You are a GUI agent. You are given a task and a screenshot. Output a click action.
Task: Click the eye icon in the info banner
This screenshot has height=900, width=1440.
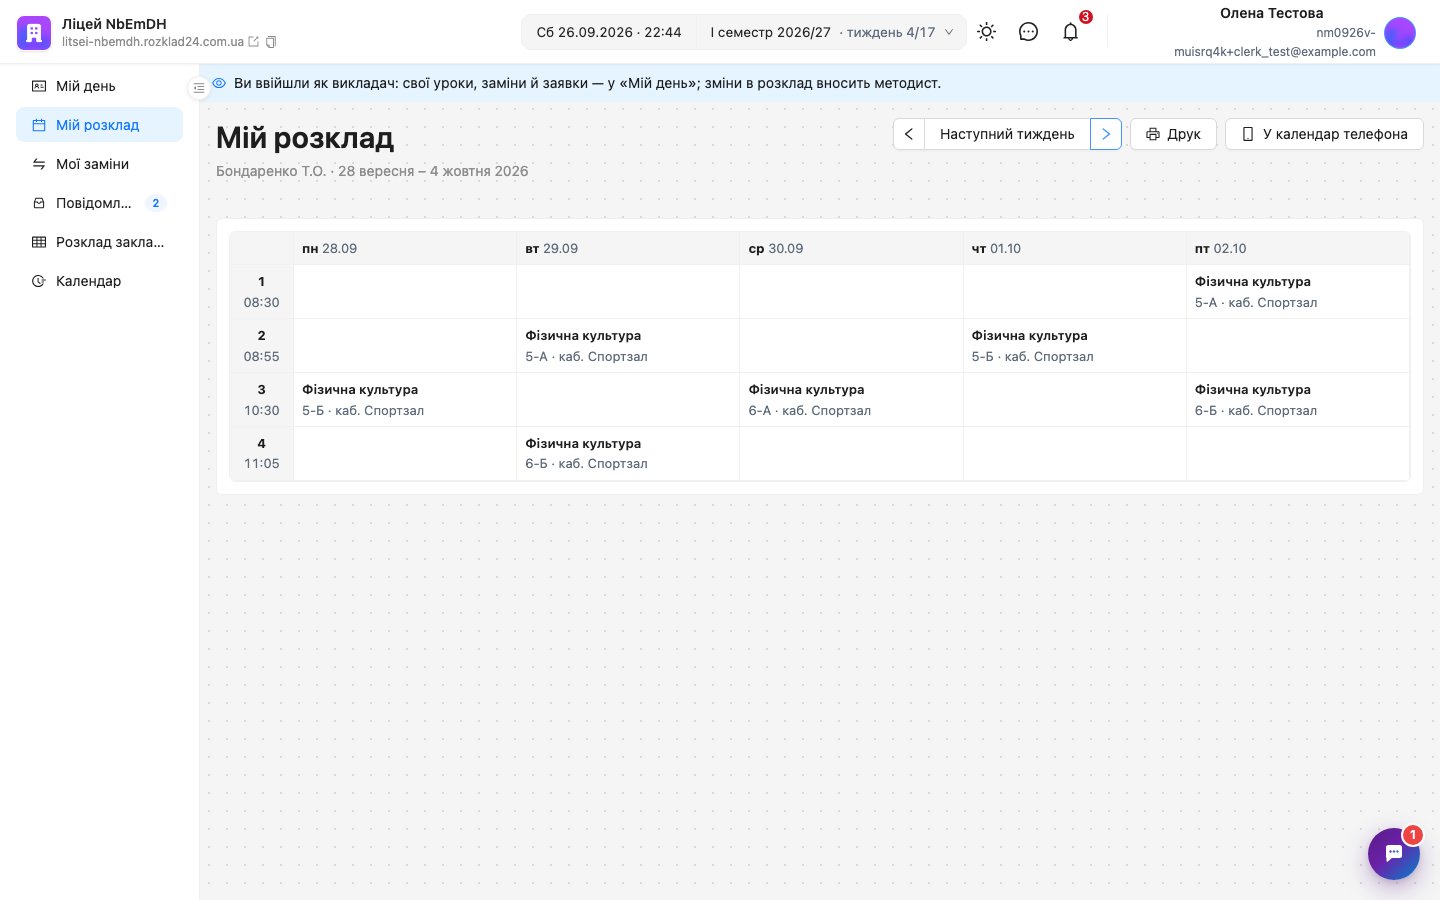pos(219,83)
